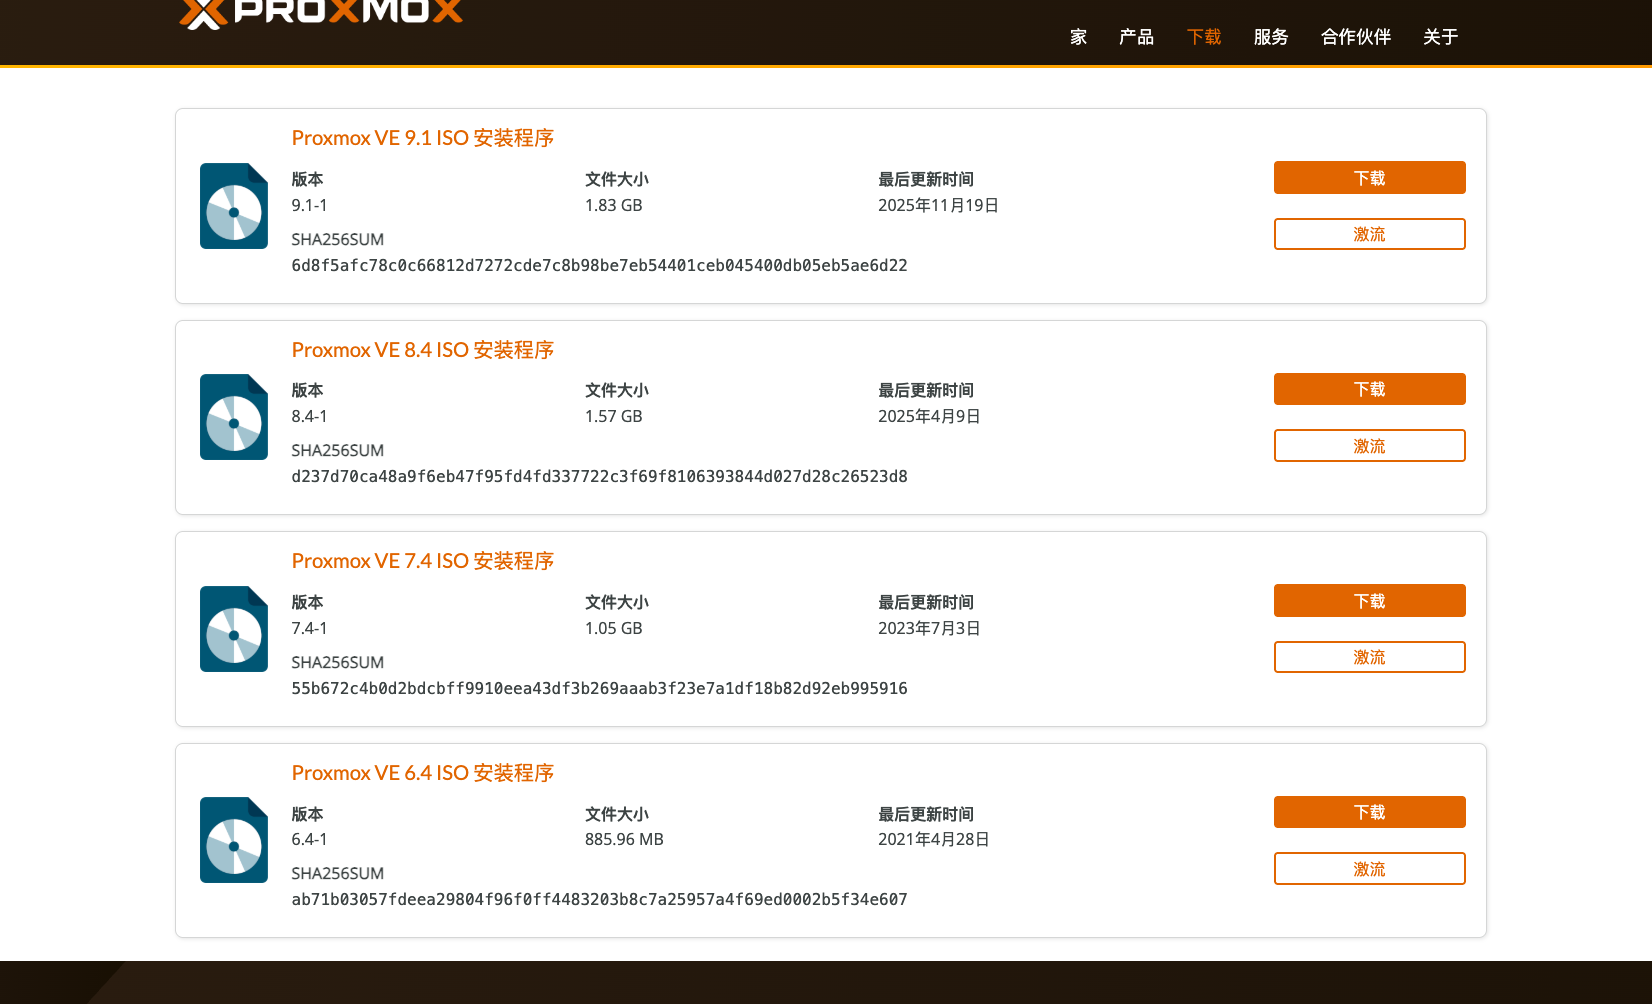The image size is (1652, 1004).
Task: Click the version value 6.4-1
Action: (x=309, y=839)
